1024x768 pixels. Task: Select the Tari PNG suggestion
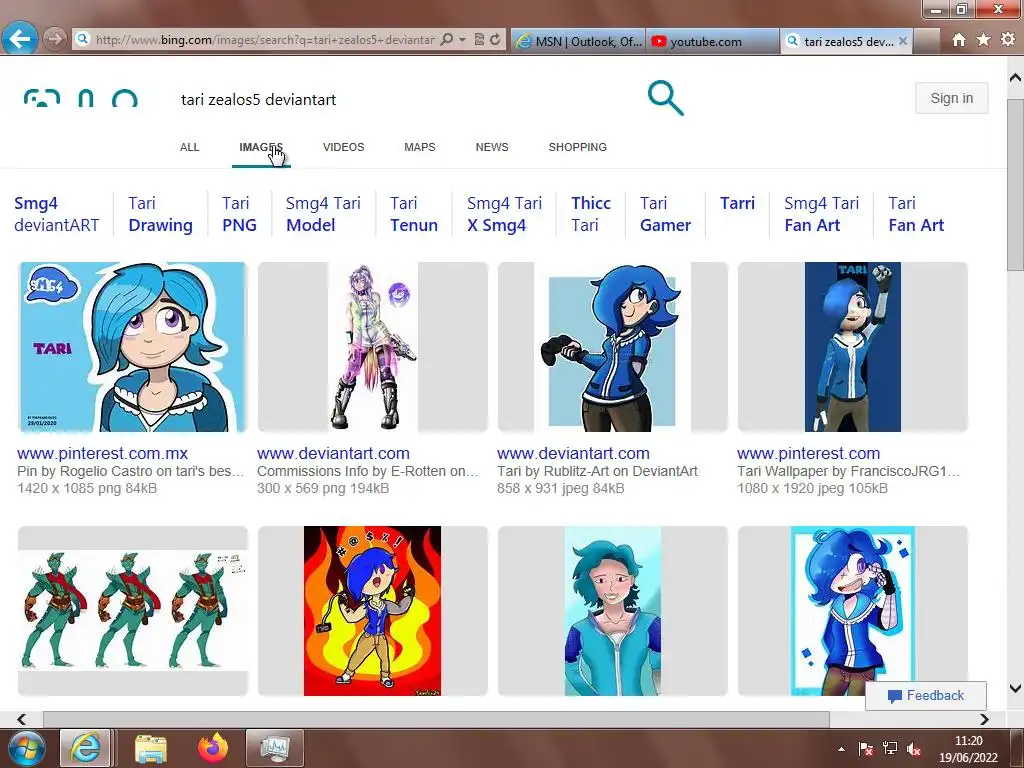[x=239, y=214]
